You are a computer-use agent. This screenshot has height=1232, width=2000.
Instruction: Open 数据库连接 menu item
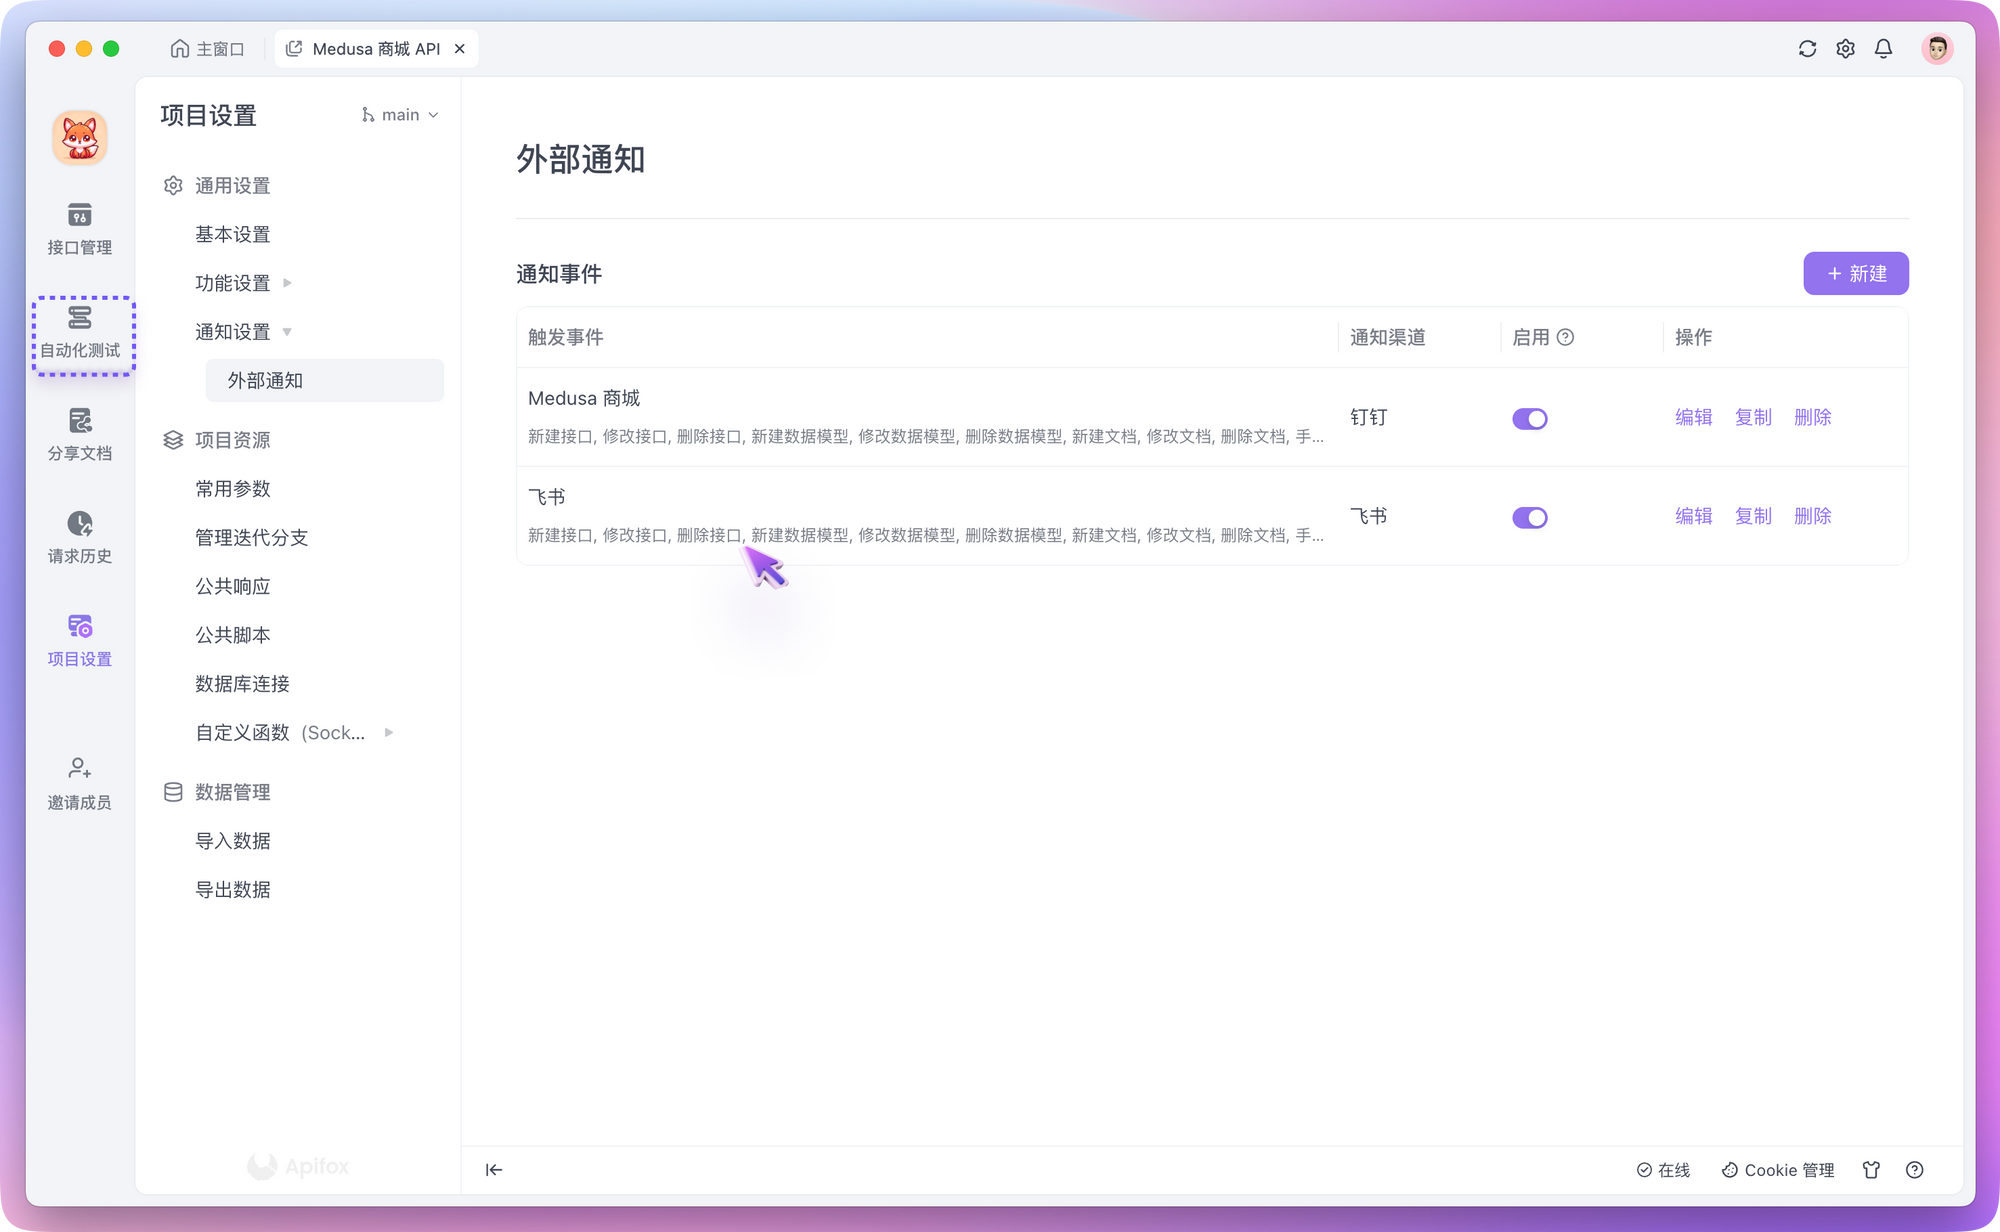pyautogui.click(x=243, y=684)
